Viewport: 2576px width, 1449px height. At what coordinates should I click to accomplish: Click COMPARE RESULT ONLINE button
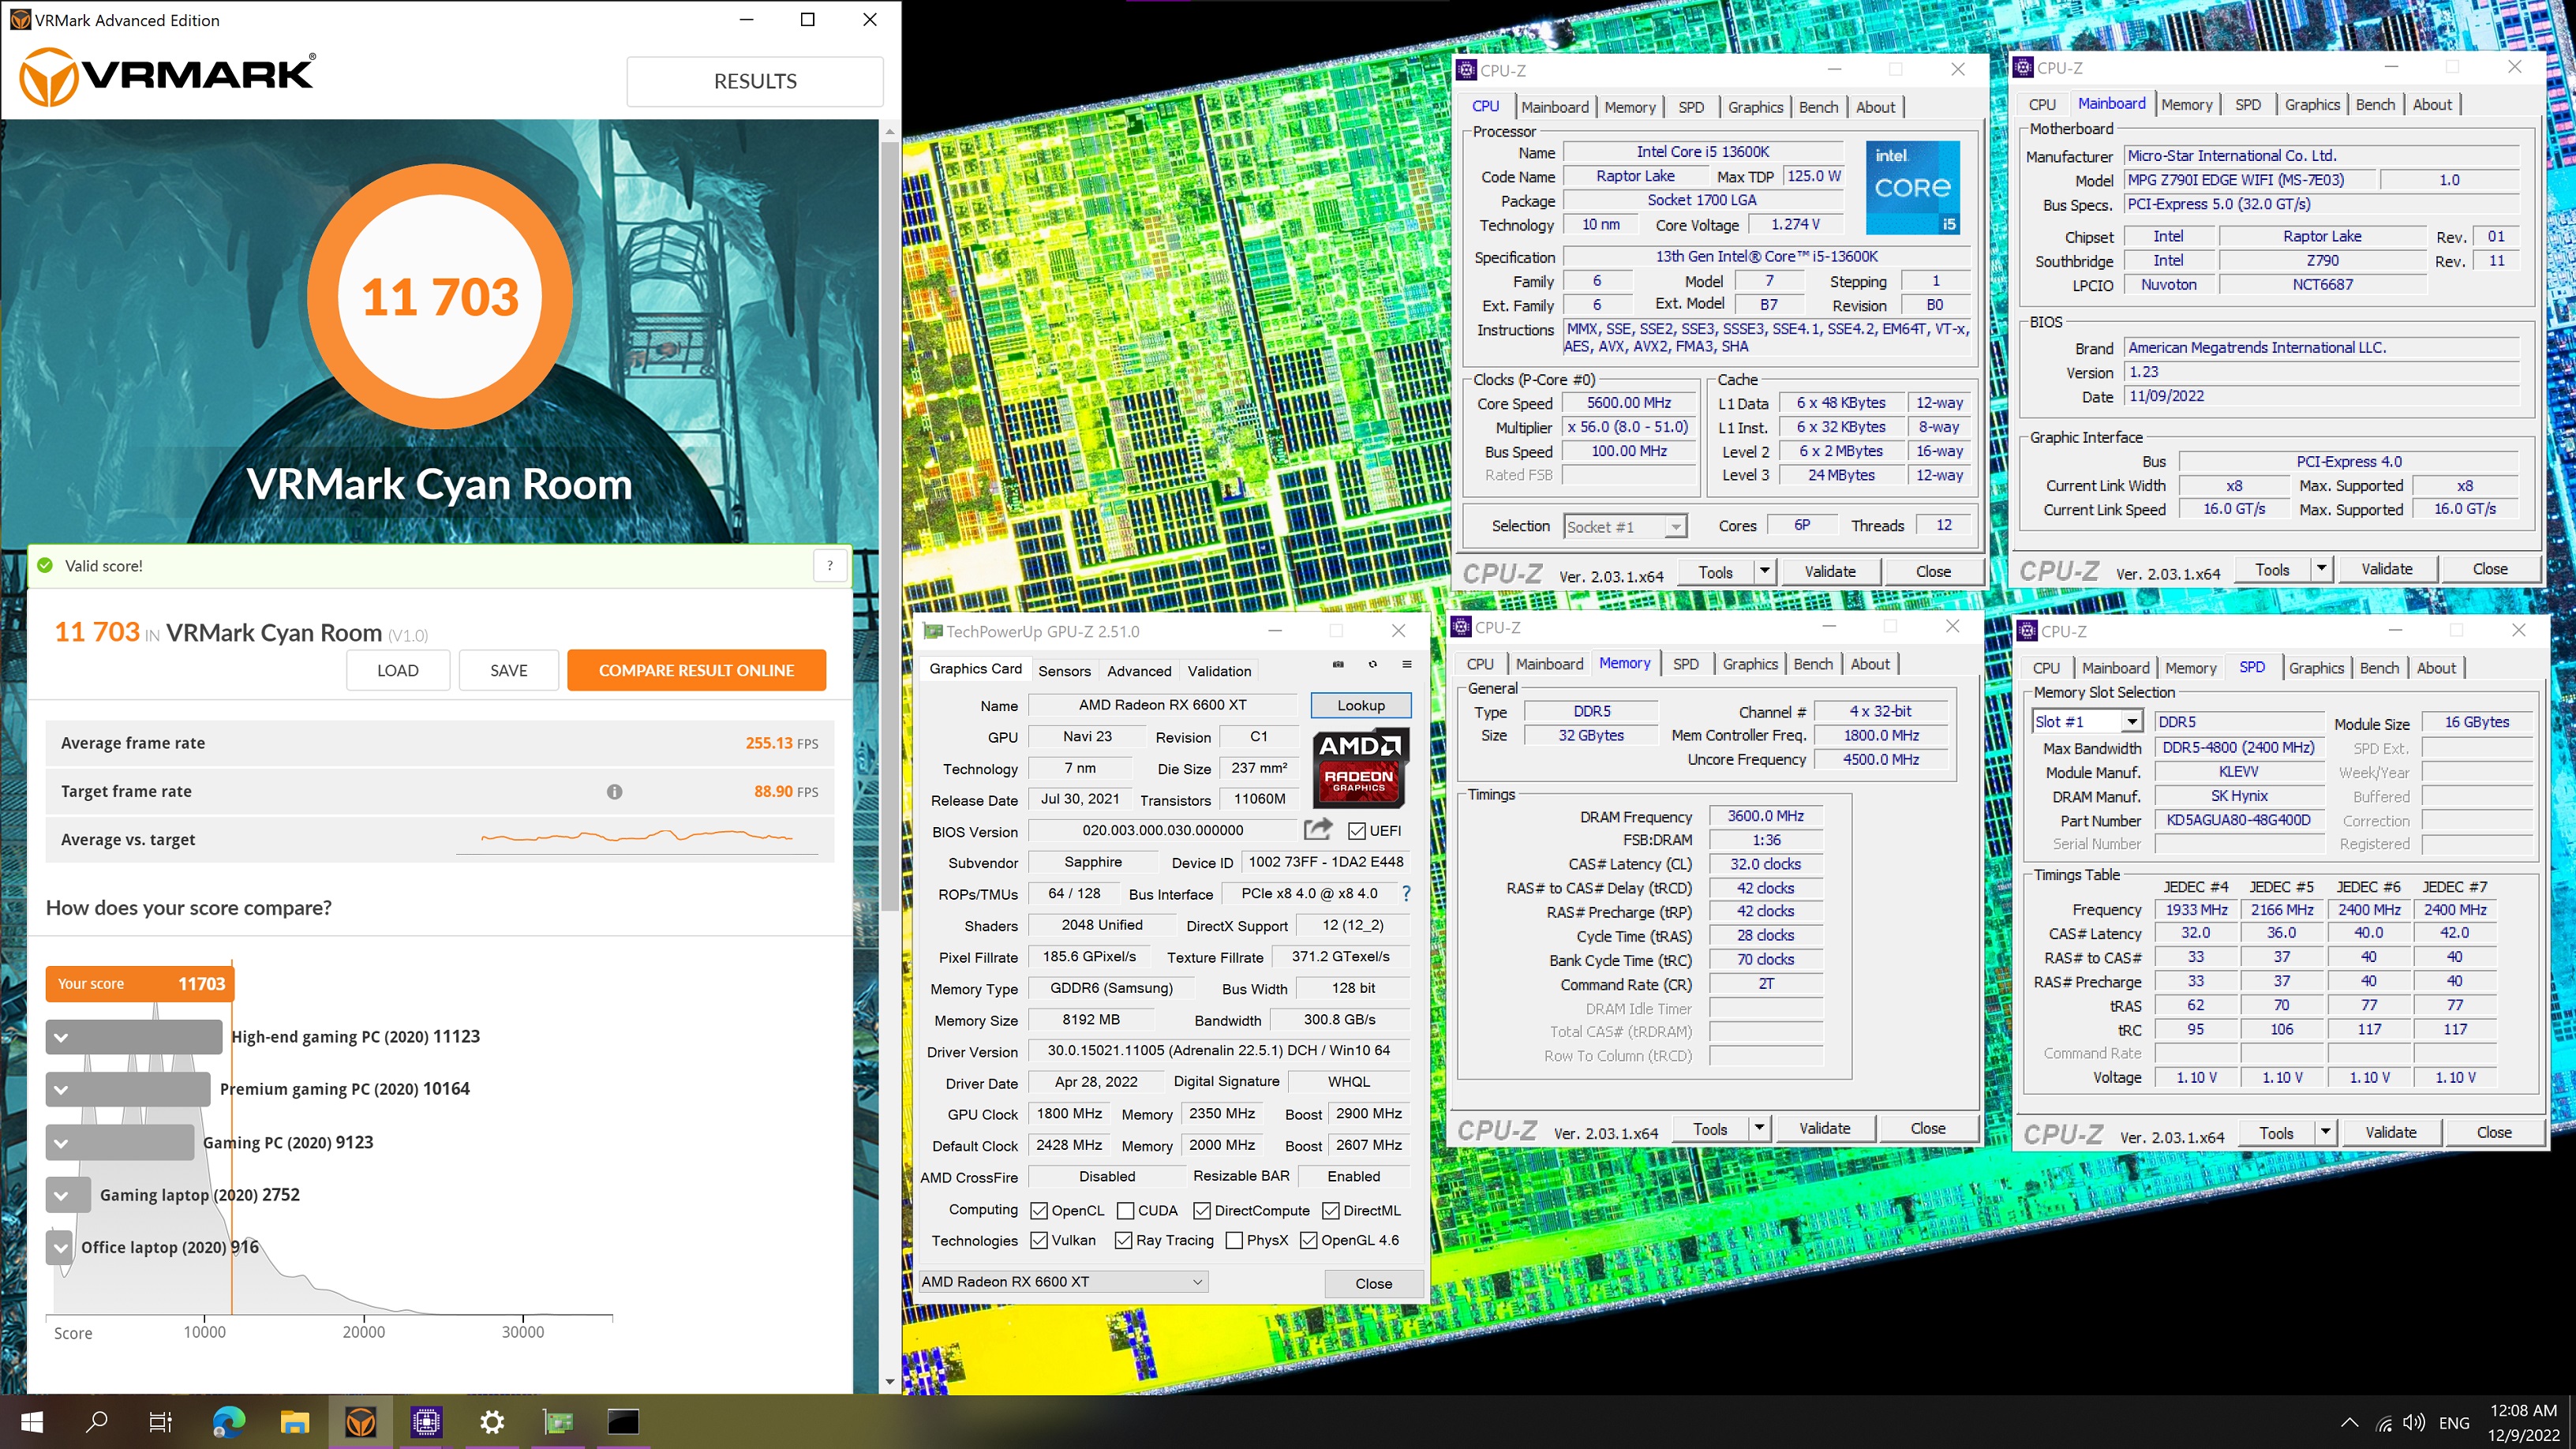point(696,670)
